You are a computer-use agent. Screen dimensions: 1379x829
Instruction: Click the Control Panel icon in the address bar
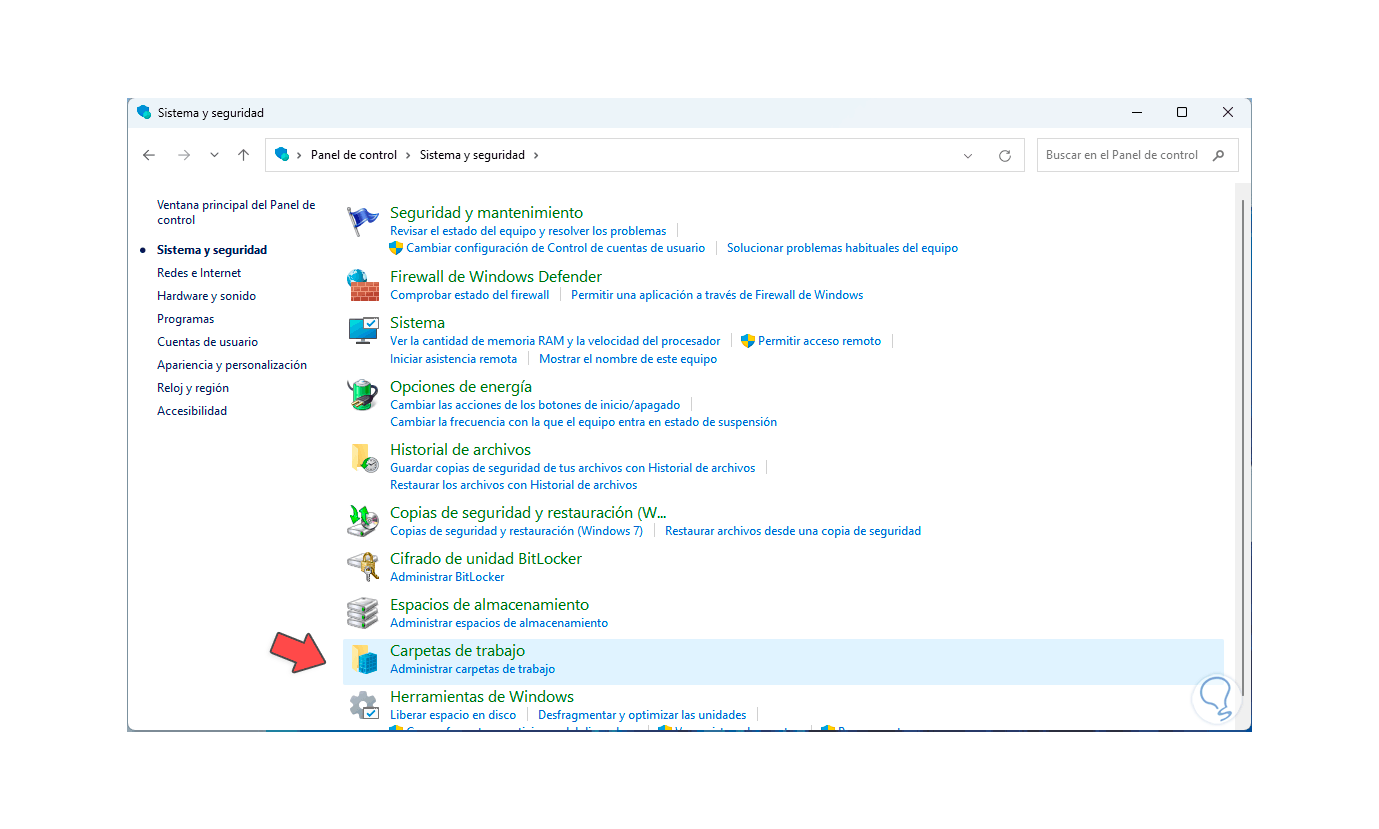(x=282, y=154)
